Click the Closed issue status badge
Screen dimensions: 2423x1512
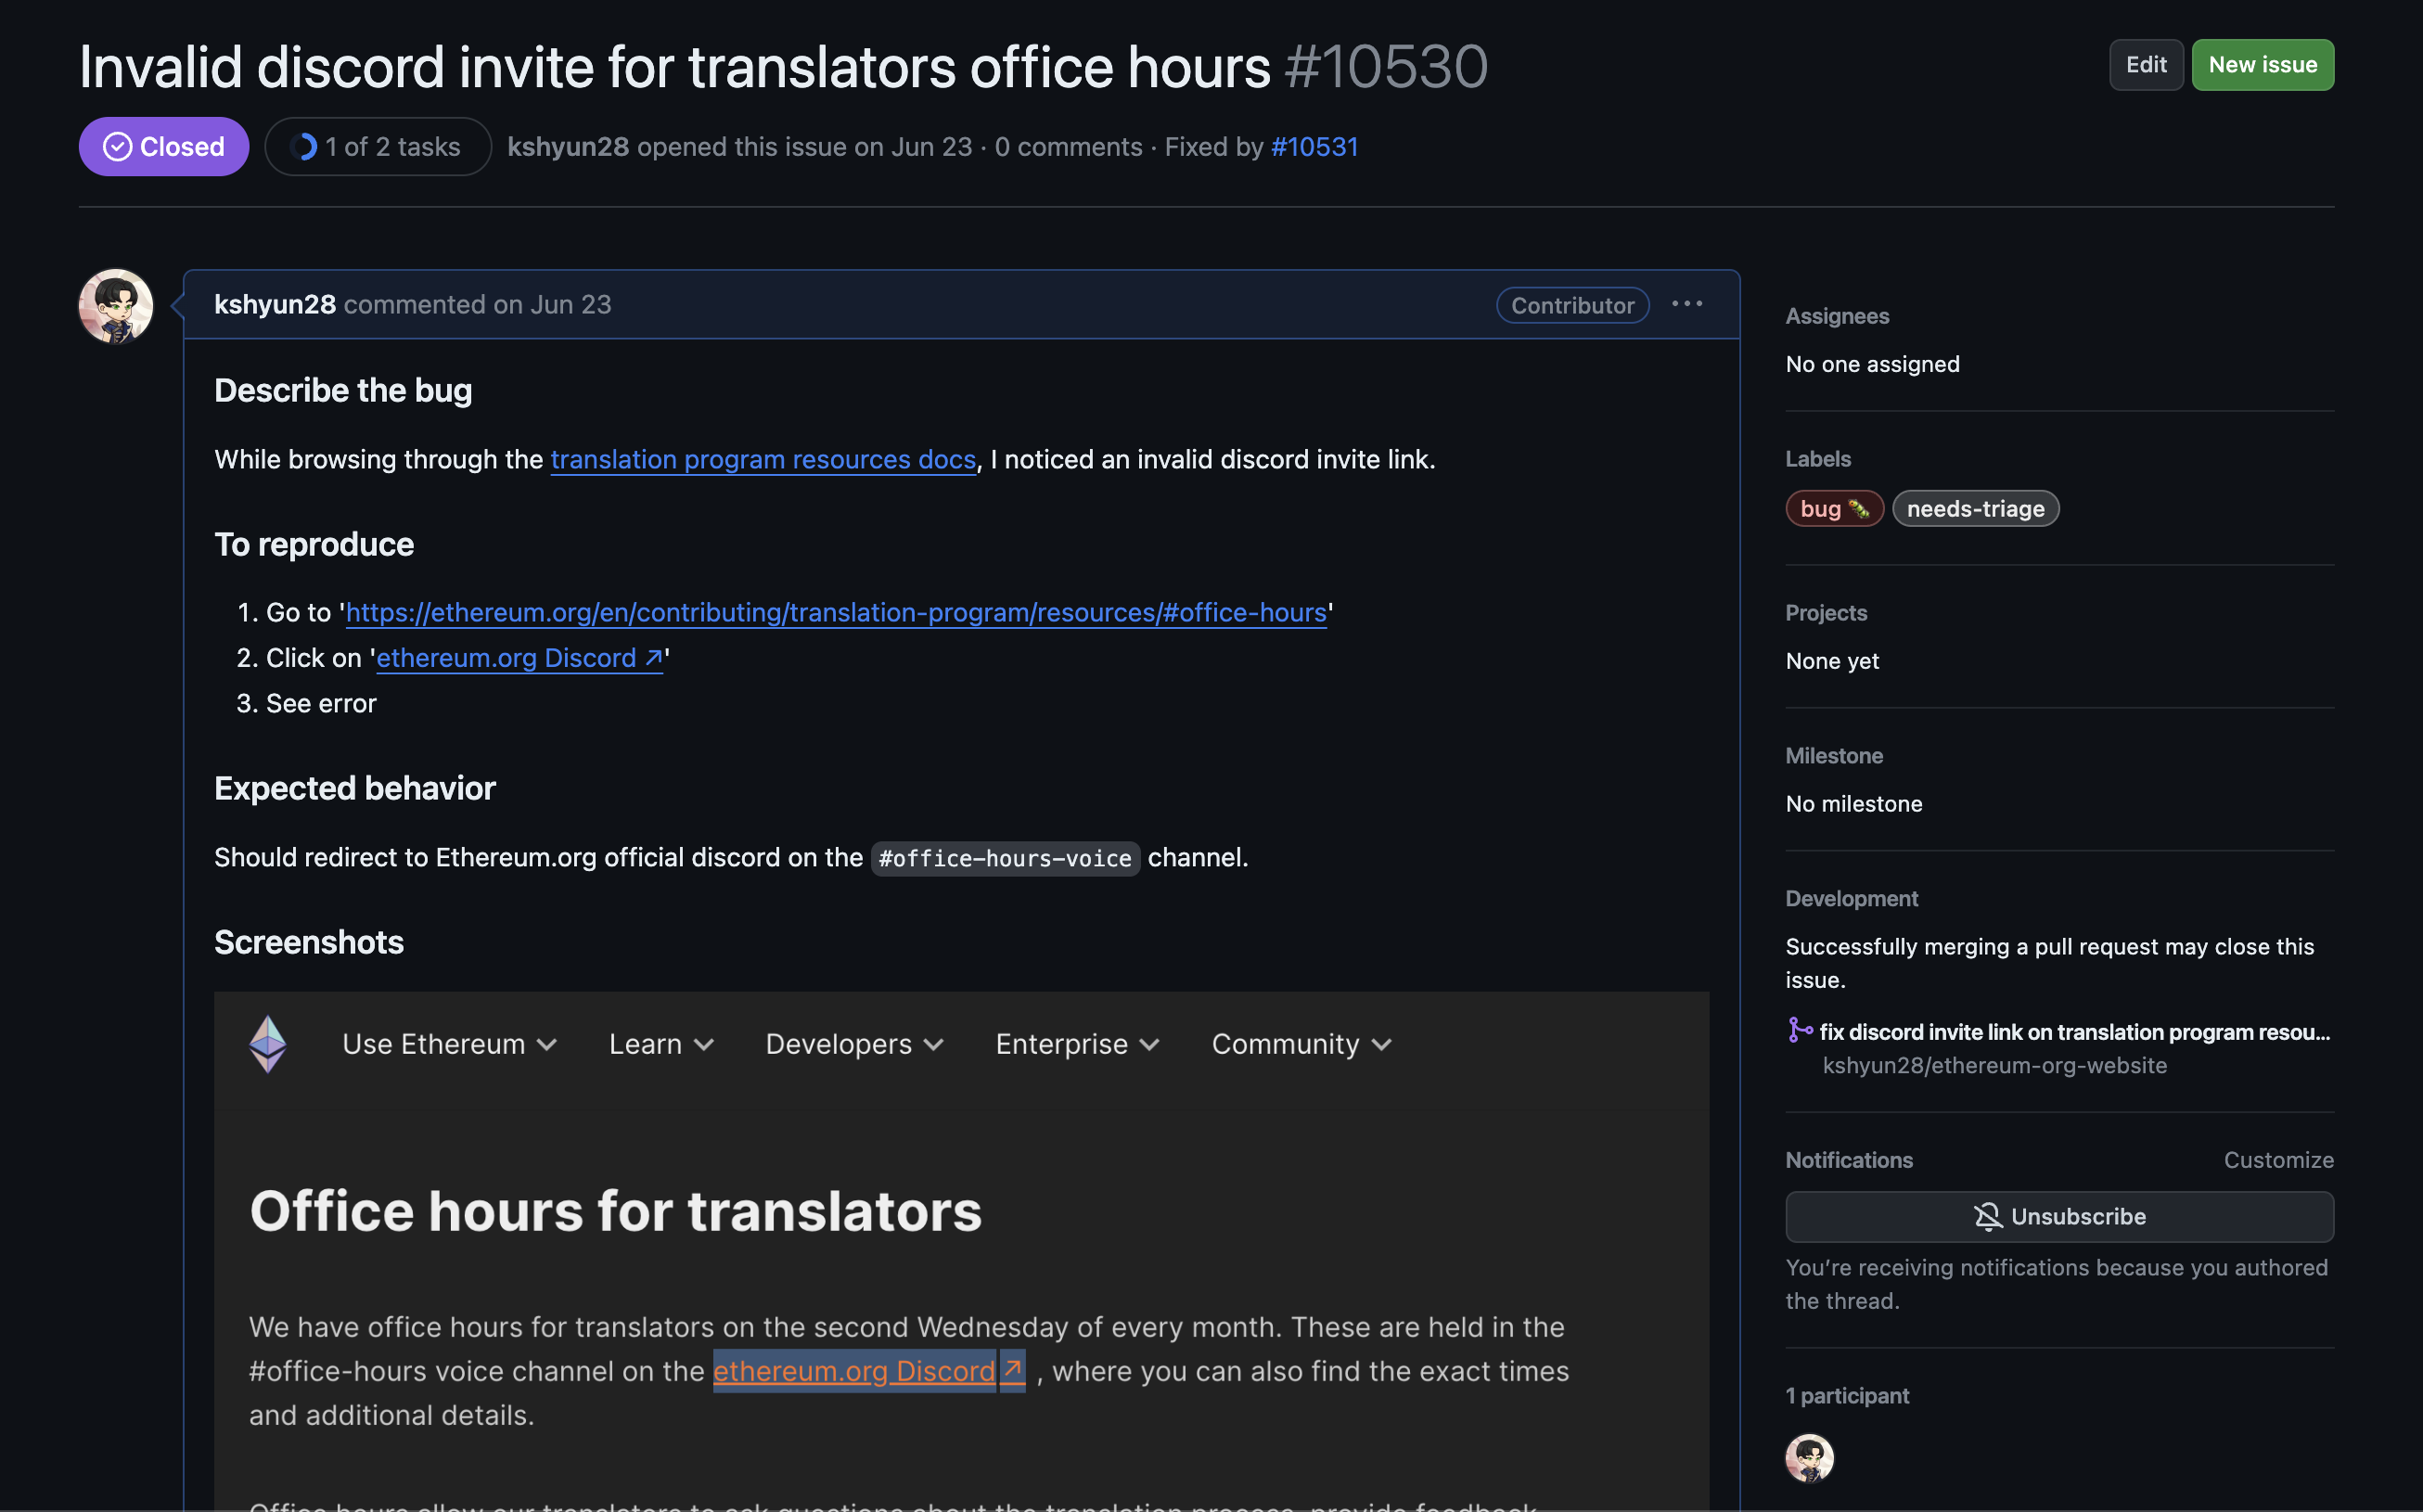pyautogui.click(x=163, y=146)
